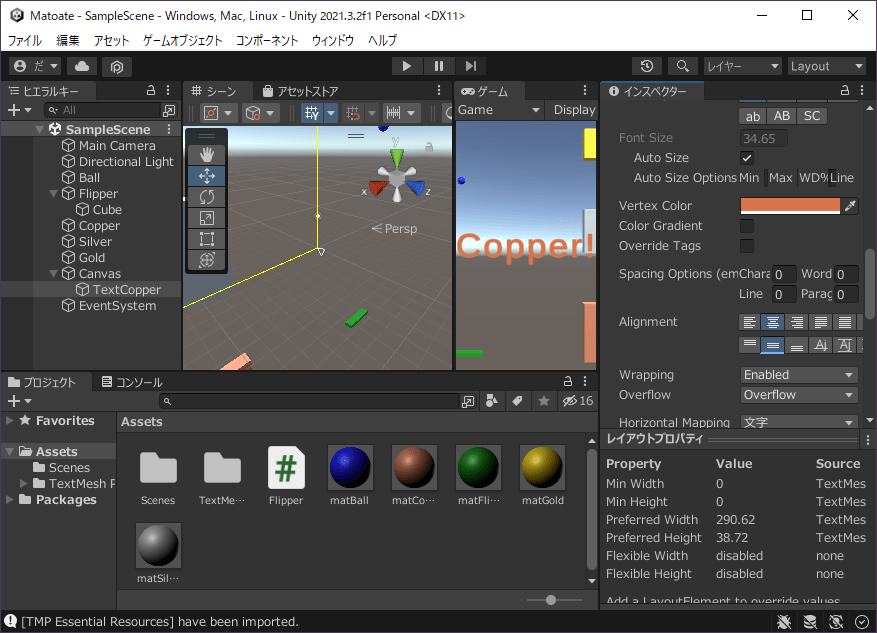The image size is (877, 633).
Task: Open the Wrapping dropdown
Action: coord(799,375)
